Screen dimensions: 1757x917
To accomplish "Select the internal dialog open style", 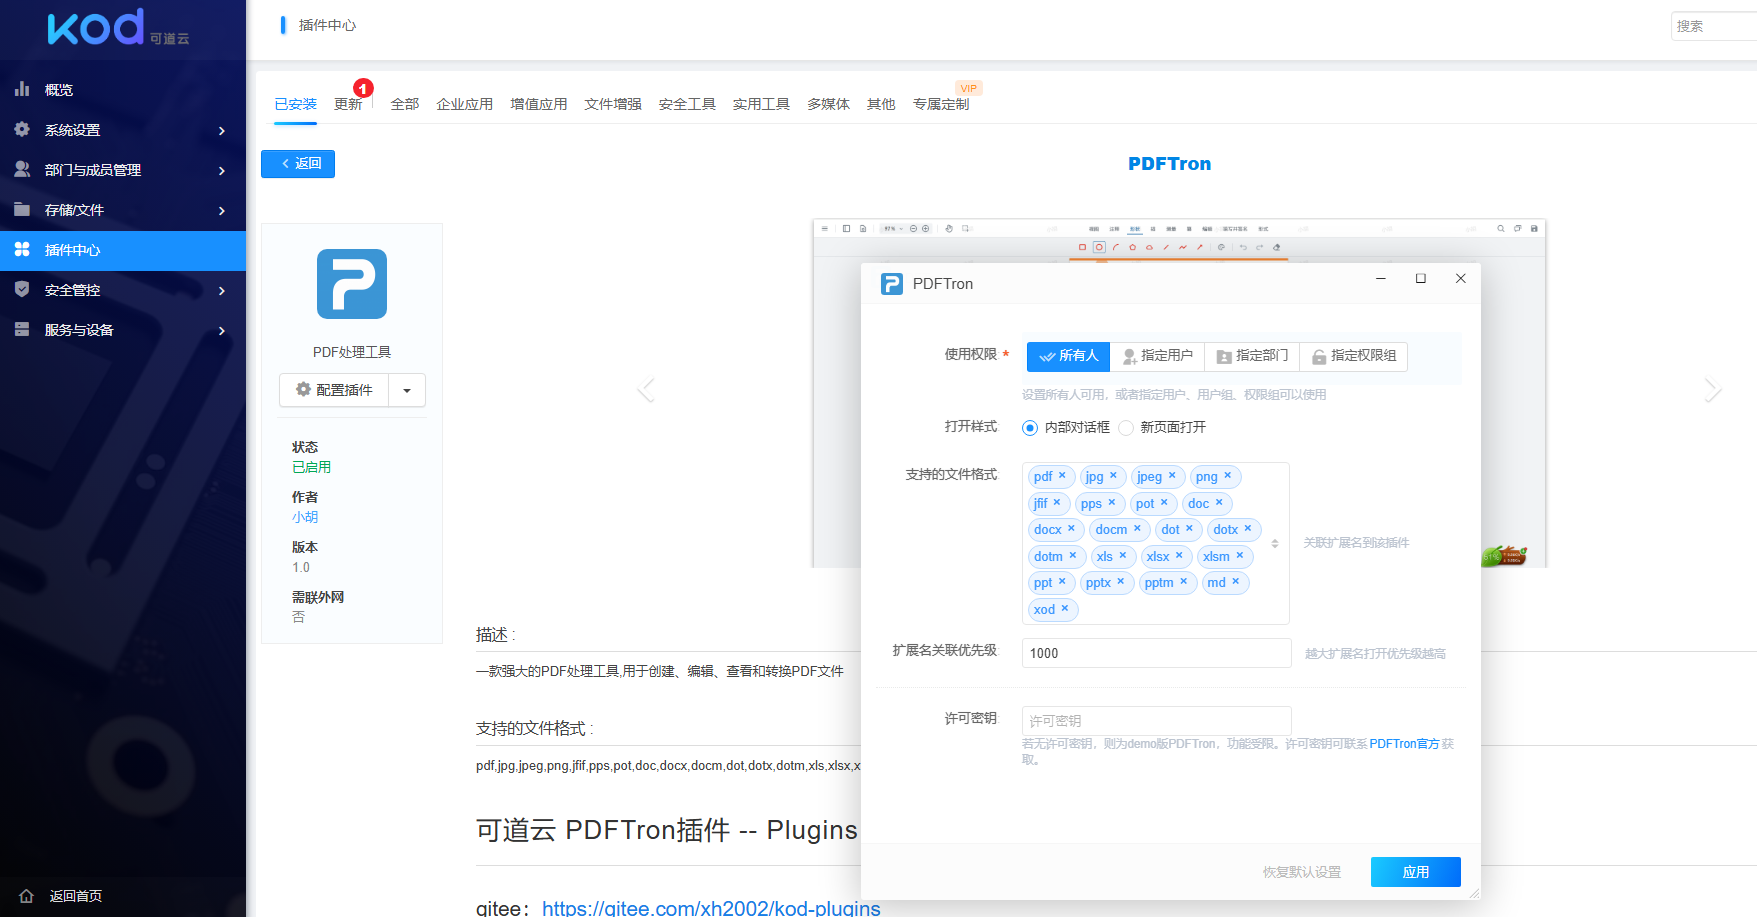I will [1030, 428].
